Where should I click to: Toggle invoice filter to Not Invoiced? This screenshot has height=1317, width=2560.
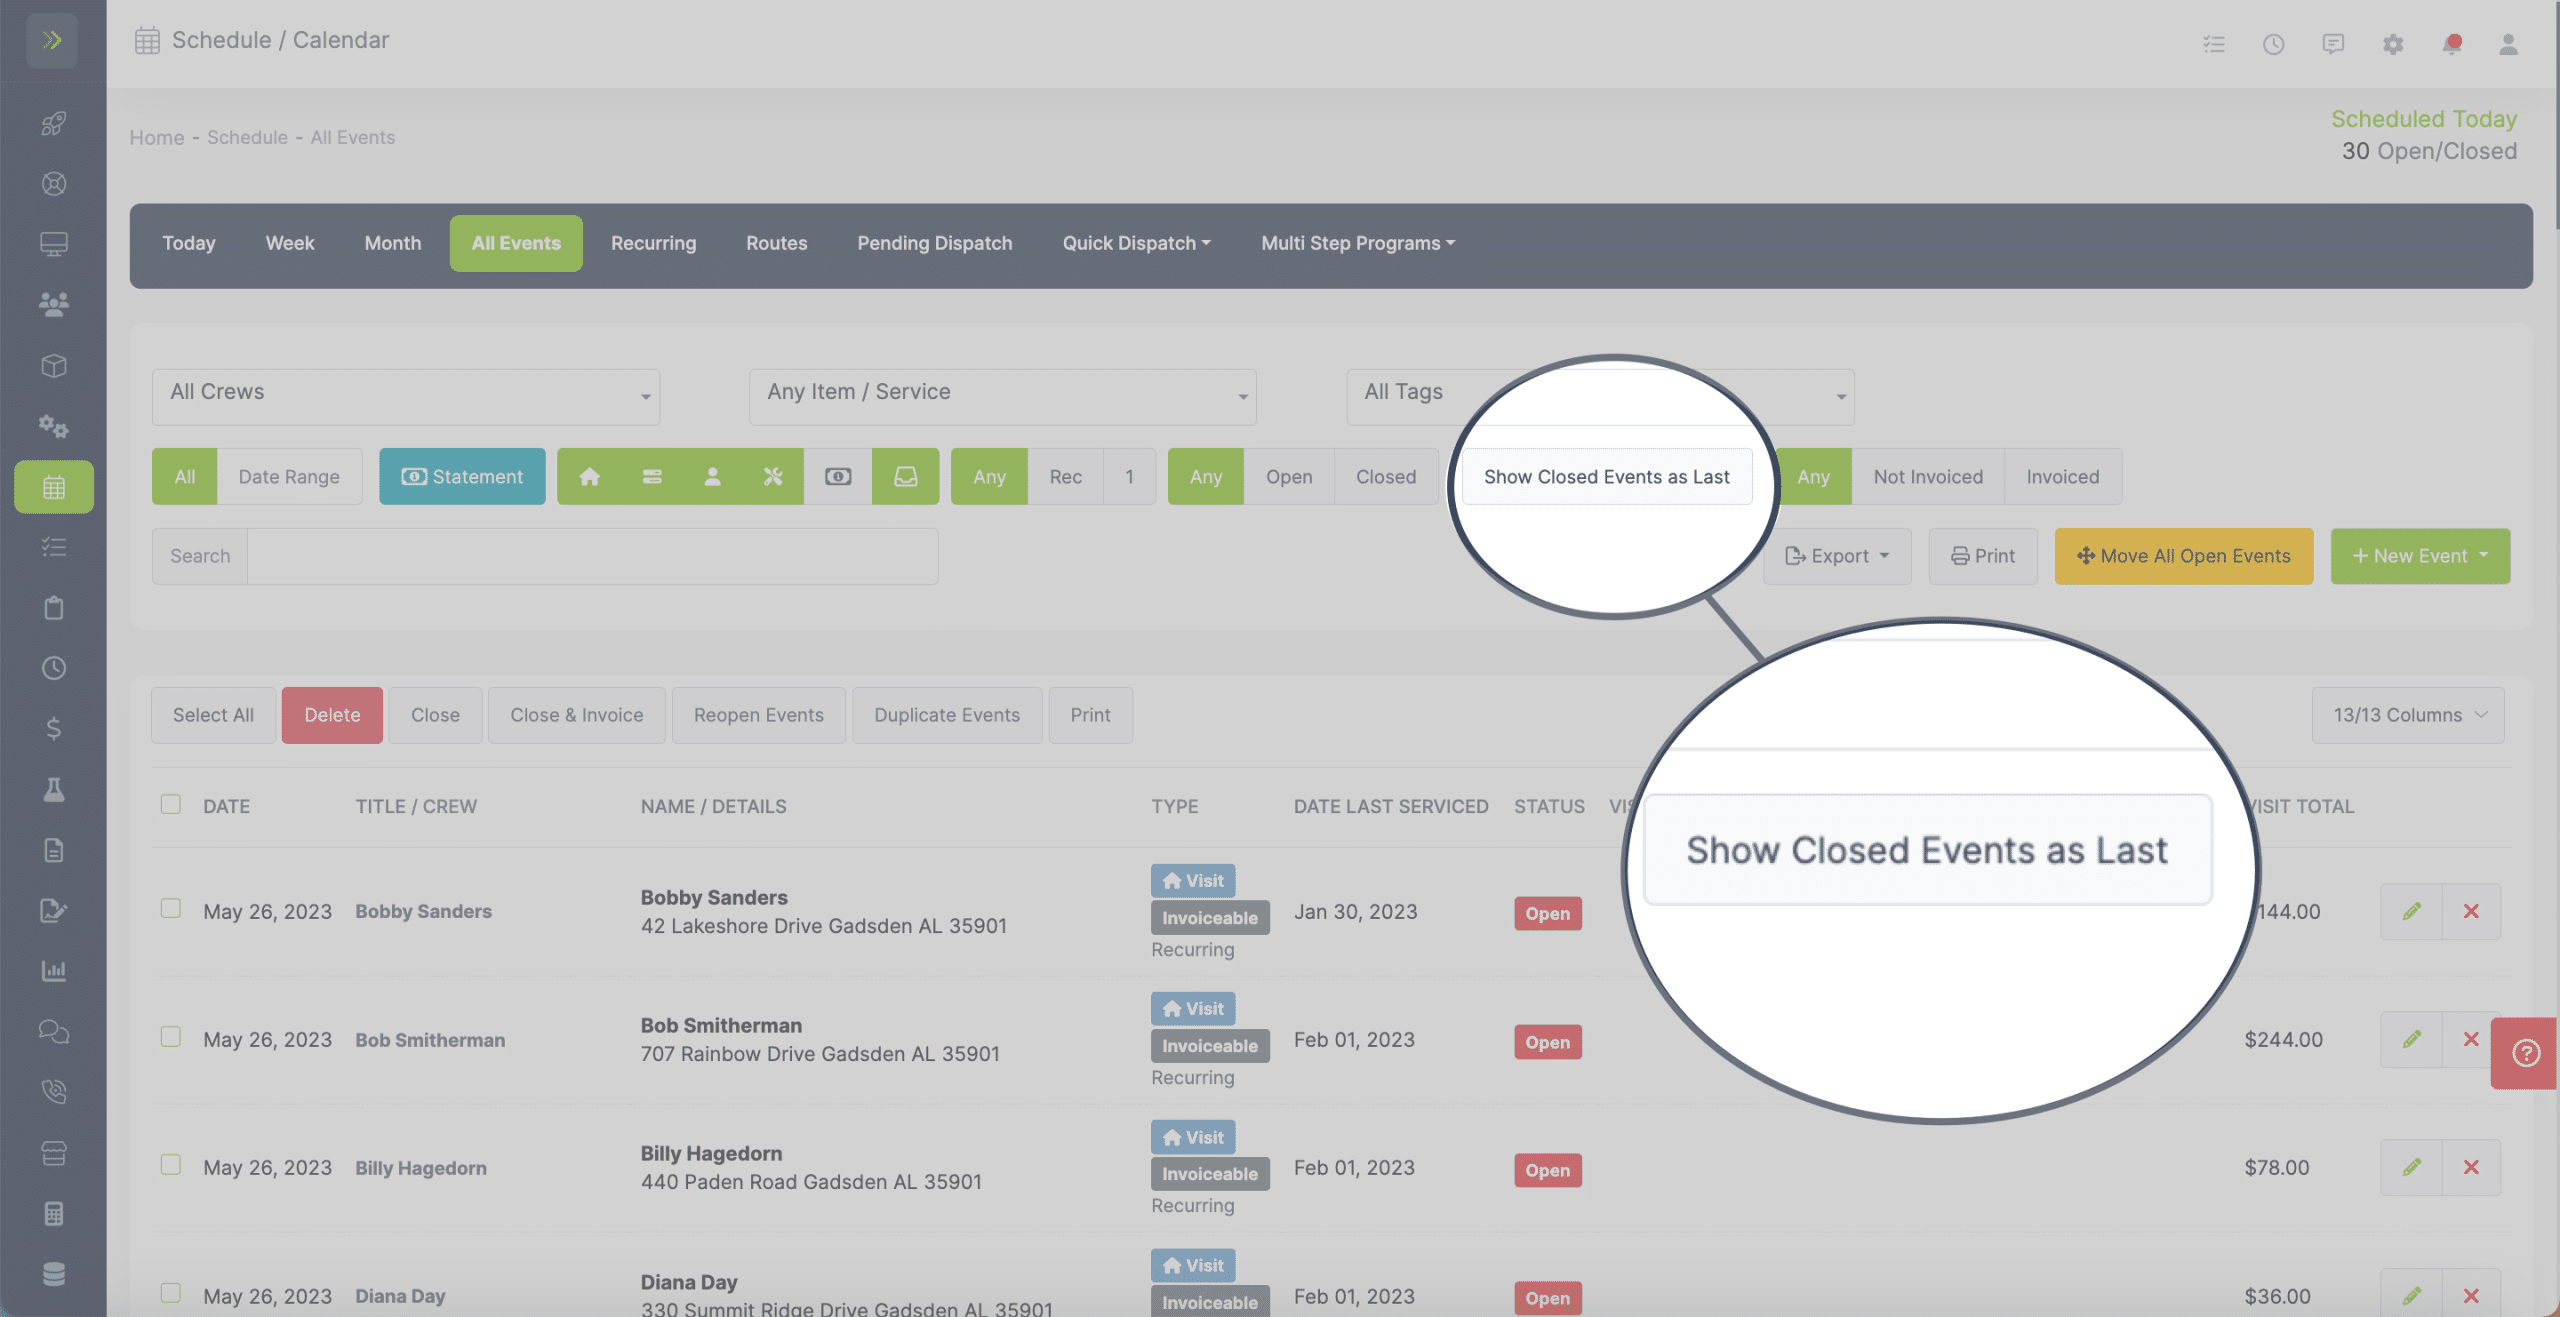click(1928, 477)
